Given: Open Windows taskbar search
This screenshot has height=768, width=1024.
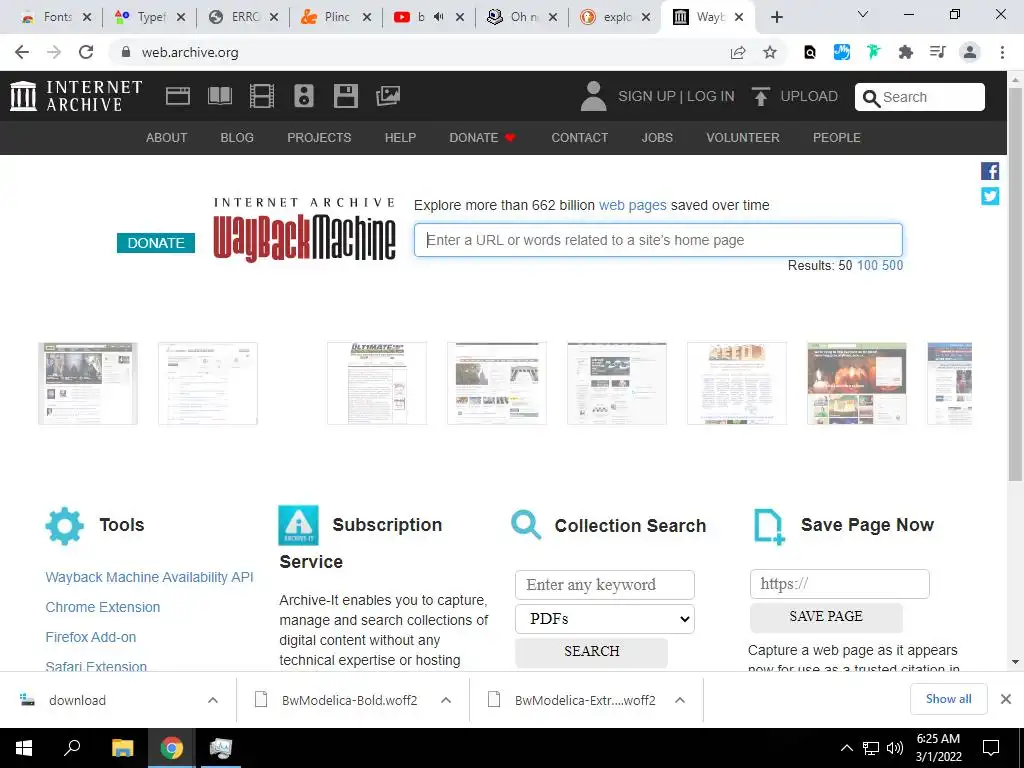Looking at the screenshot, I should [x=72, y=748].
